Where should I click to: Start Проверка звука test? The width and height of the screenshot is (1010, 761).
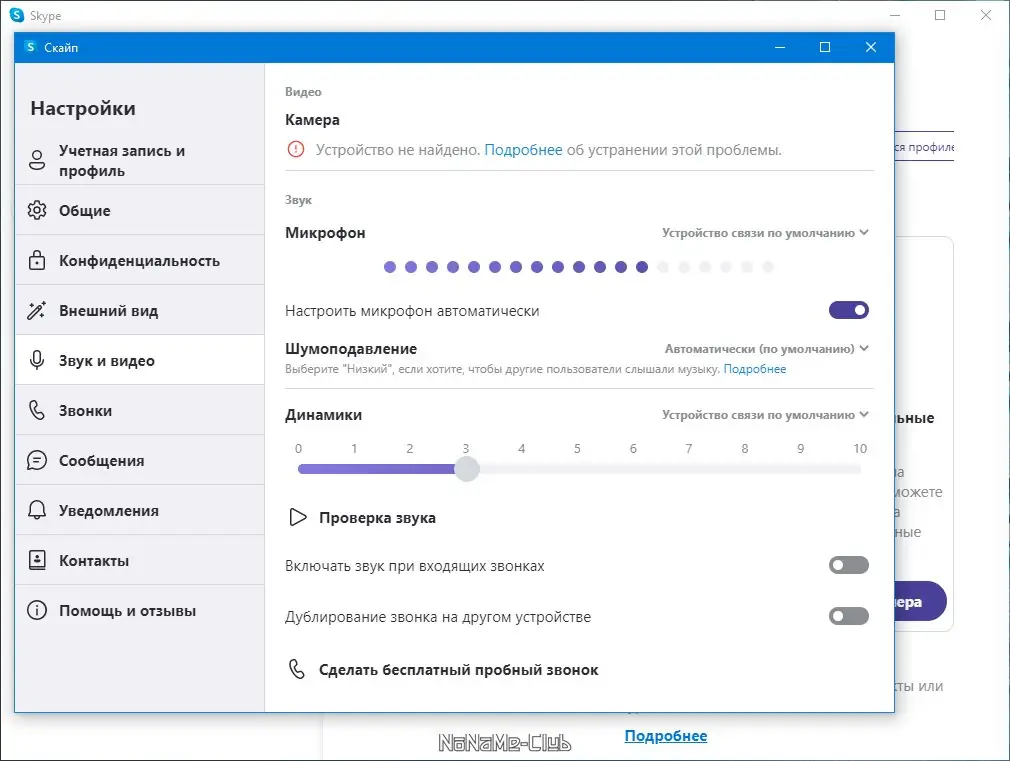pyautogui.click(x=361, y=517)
